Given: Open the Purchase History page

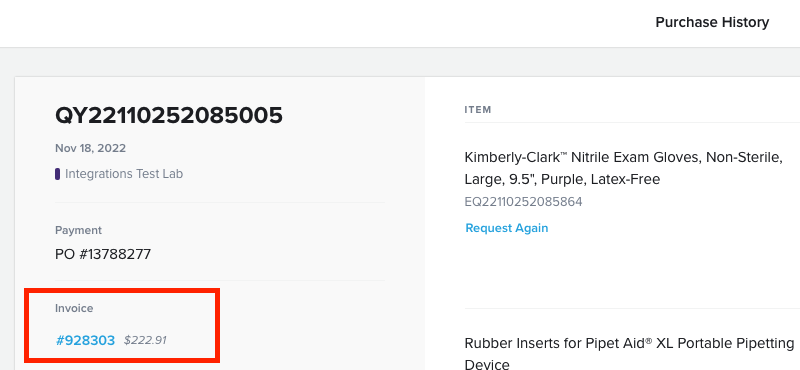Looking at the screenshot, I should (712, 22).
